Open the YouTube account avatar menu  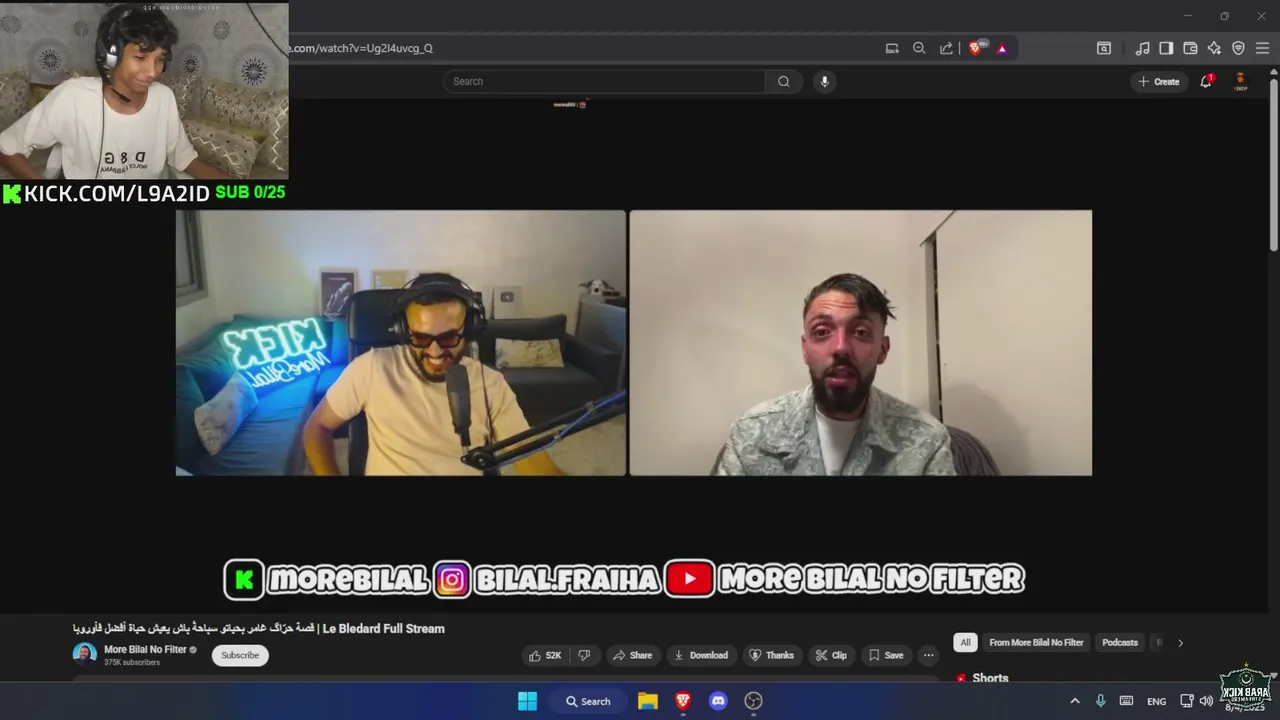[1240, 81]
